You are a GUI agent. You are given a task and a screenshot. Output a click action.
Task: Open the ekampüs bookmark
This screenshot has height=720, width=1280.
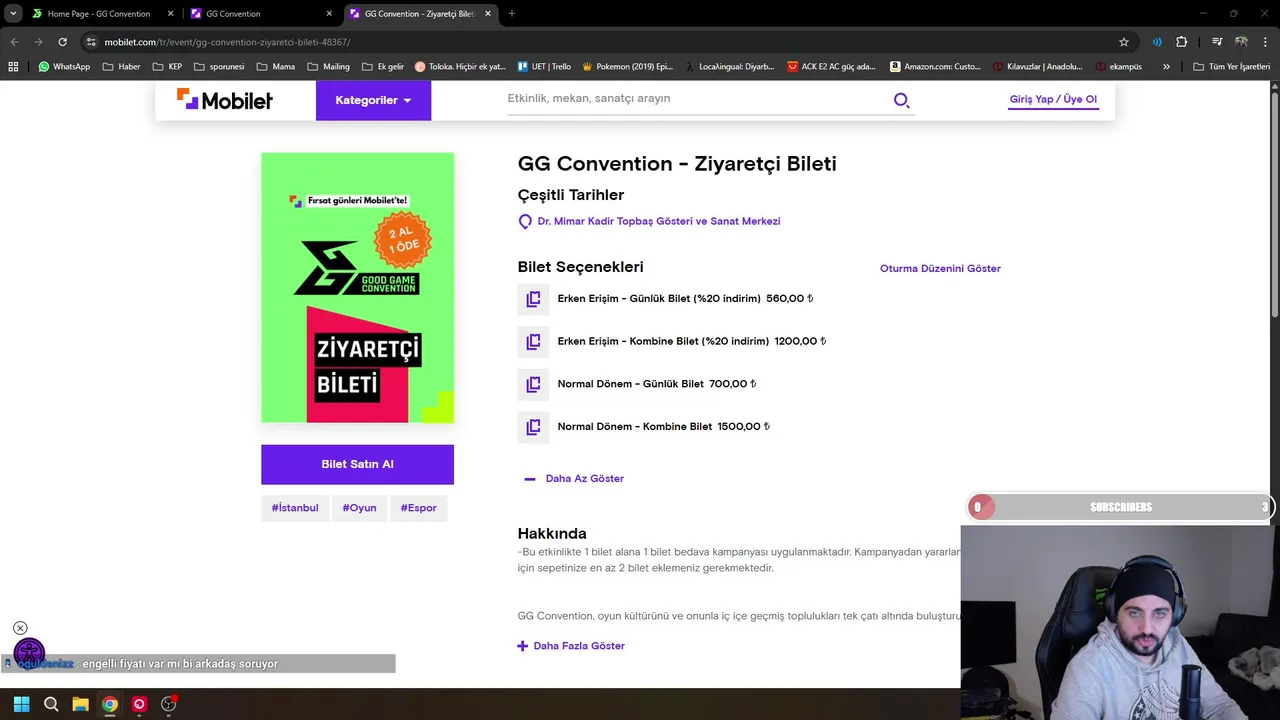[x=1118, y=67]
